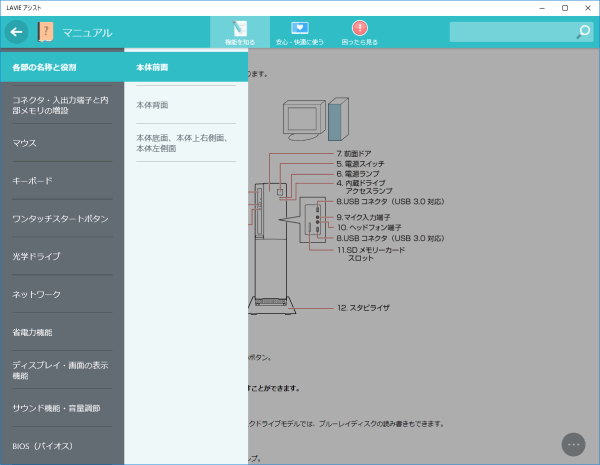Viewport: 600px width, 465px height.
Task: Click the search magnifier icon
Action: coord(584,32)
